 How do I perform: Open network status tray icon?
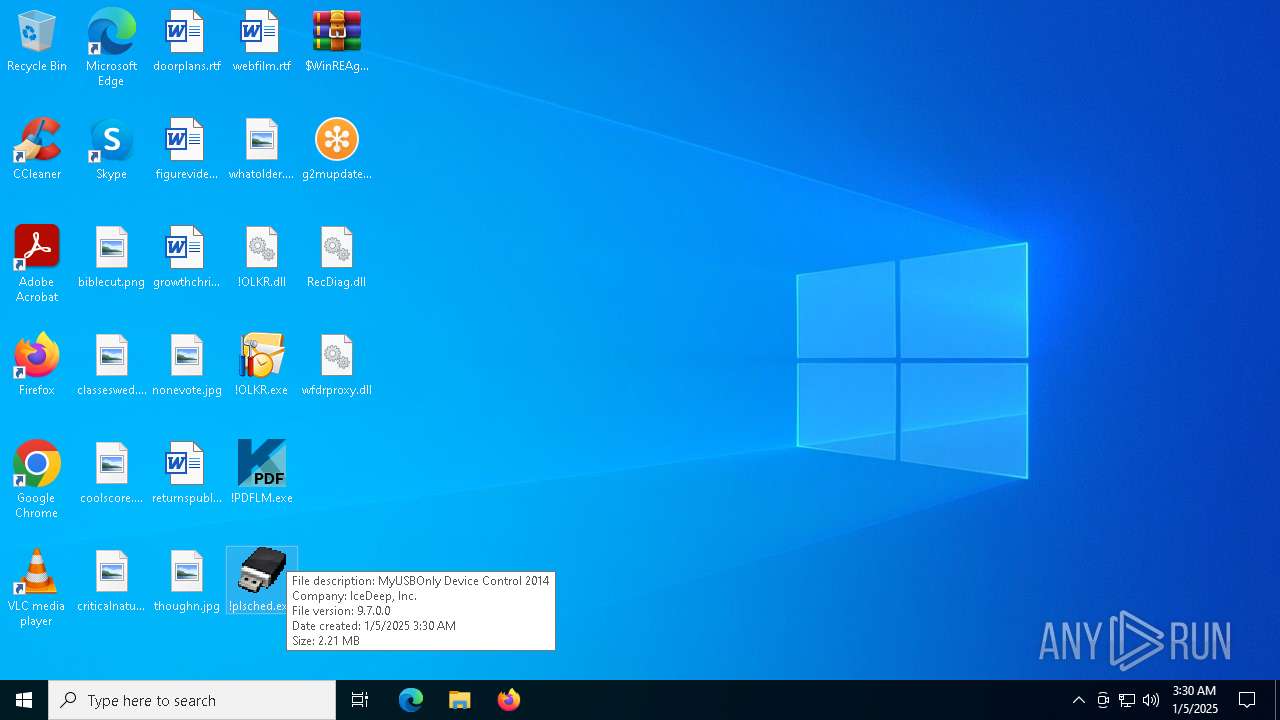[1127, 700]
